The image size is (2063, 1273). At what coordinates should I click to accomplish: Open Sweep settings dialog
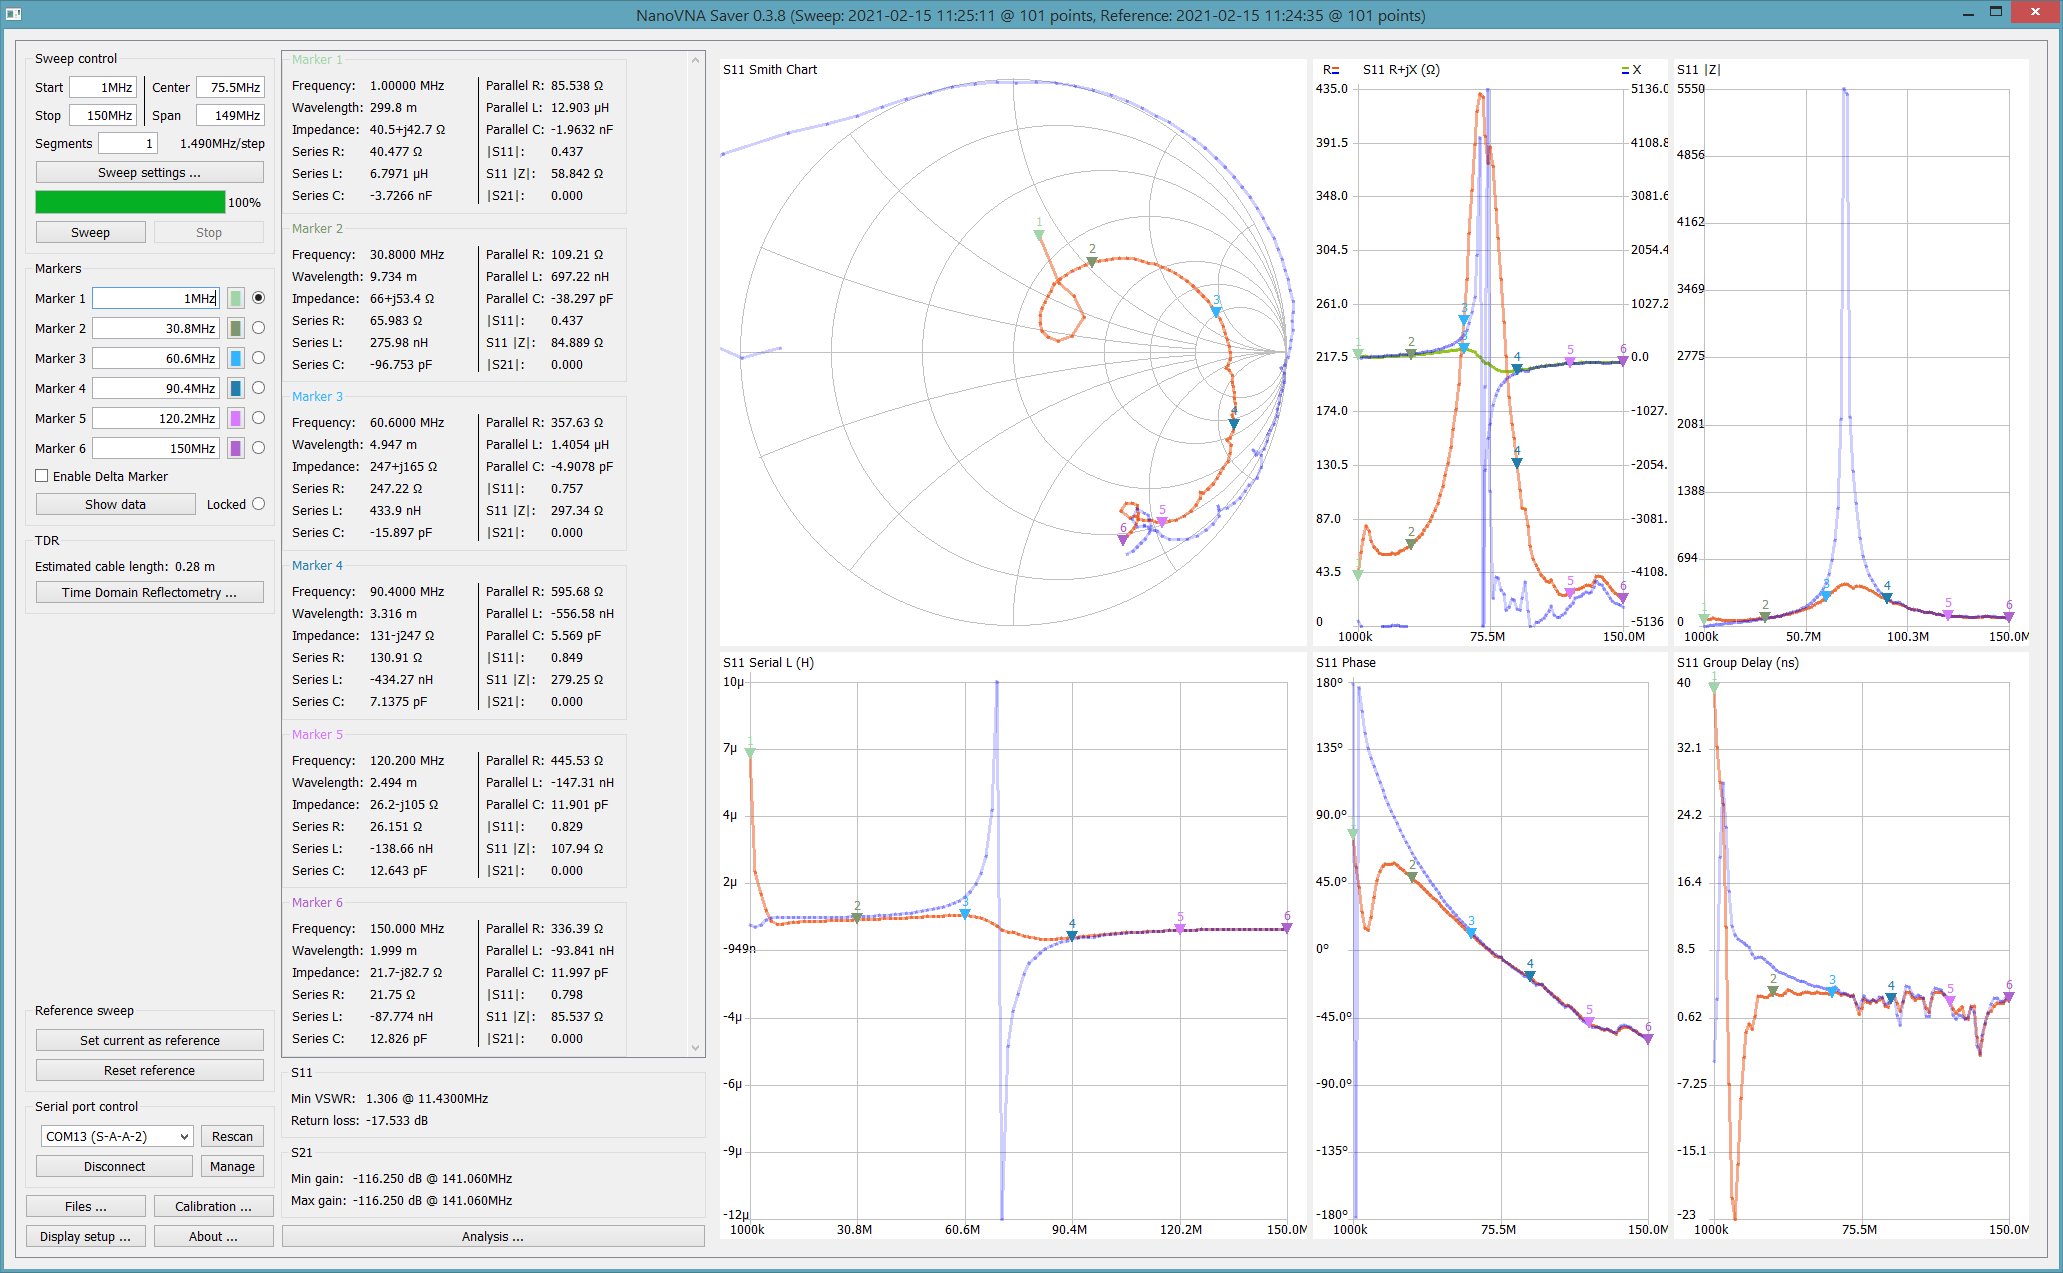point(150,172)
